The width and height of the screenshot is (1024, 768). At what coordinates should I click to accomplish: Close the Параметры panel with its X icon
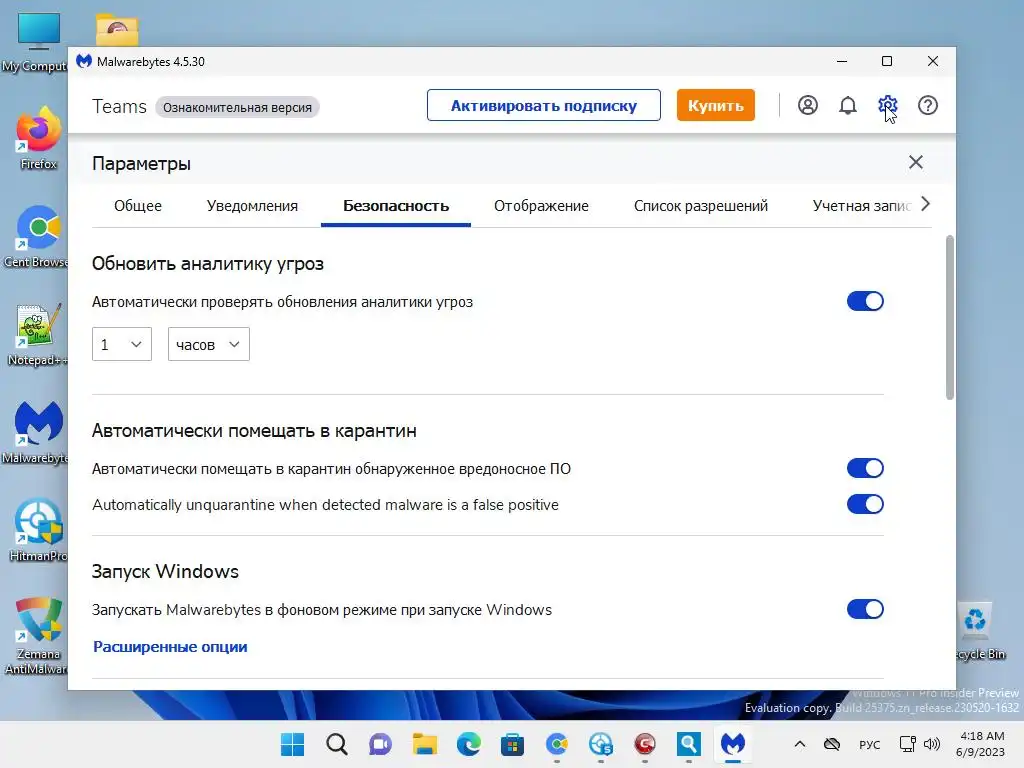click(x=916, y=162)
